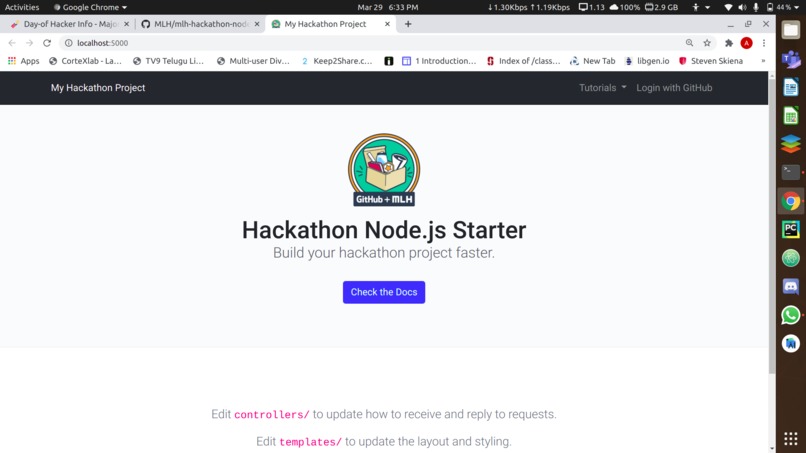The width and height of the screenshot is (806, 453).
Task: Click the page vertical scrollbar
Action: (772, 225)
